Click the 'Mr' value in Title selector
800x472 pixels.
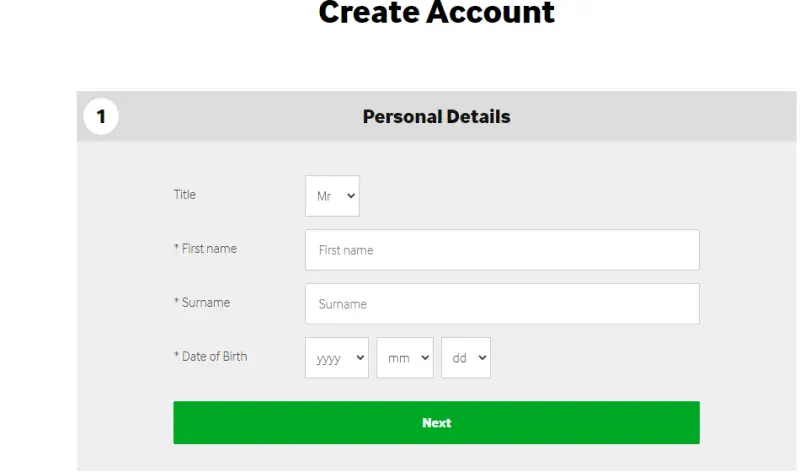coord(324,196)
